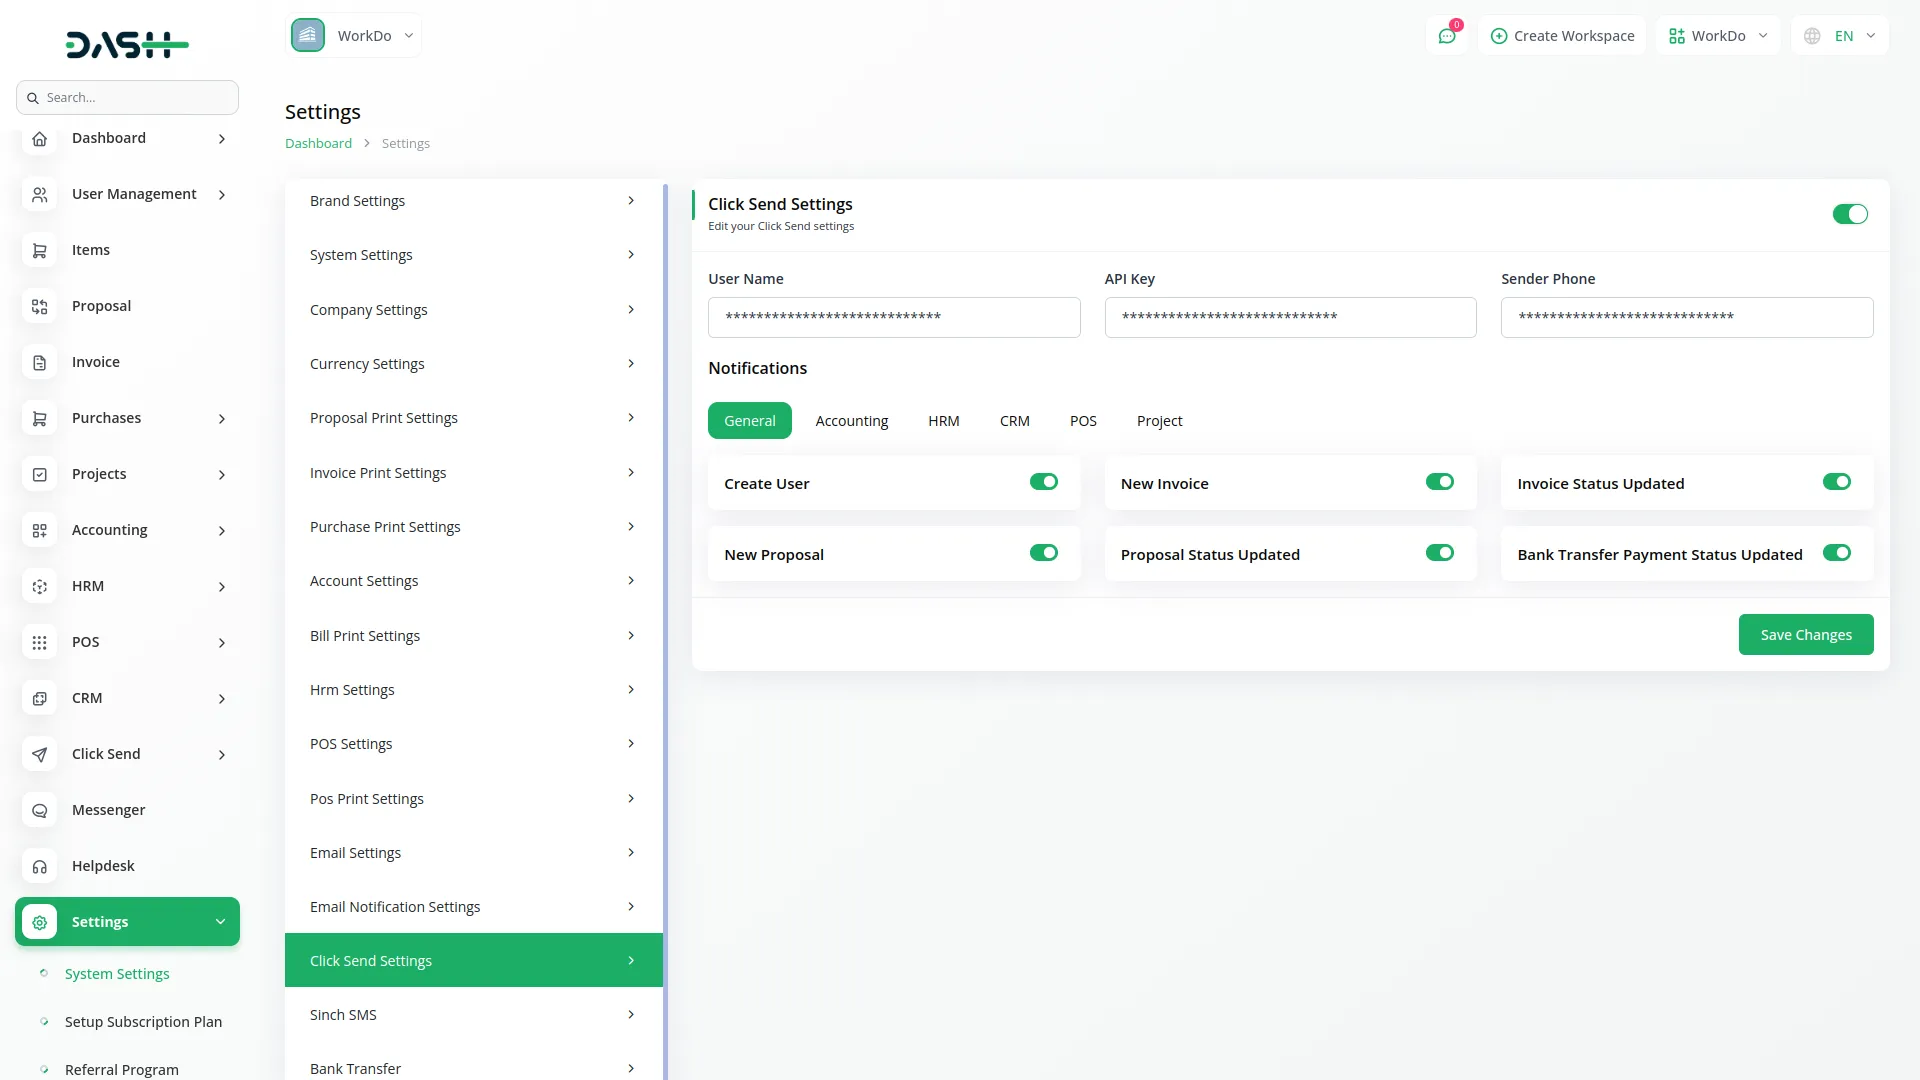Click the HRM icon in sidebar
Screen dimensions: 1920x1080
[39, 586]
